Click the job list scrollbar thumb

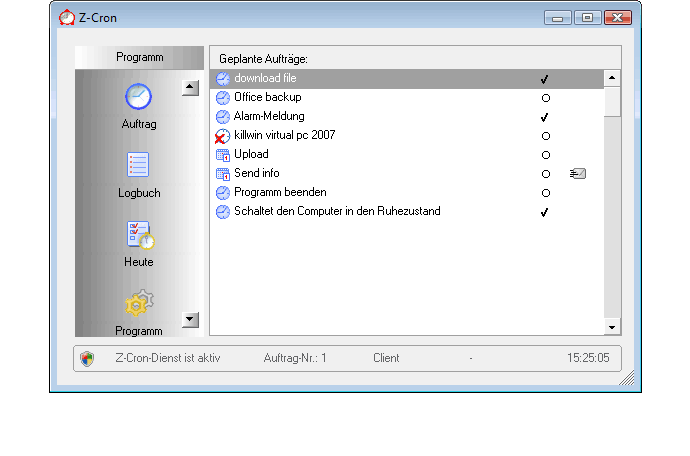click(612, 102)
